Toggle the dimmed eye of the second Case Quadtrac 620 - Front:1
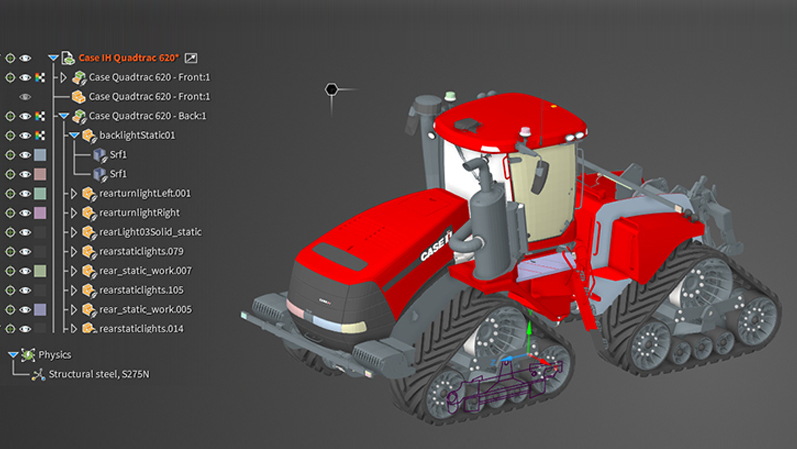Screen dimensions: 797x449 (x=25, y=97)
